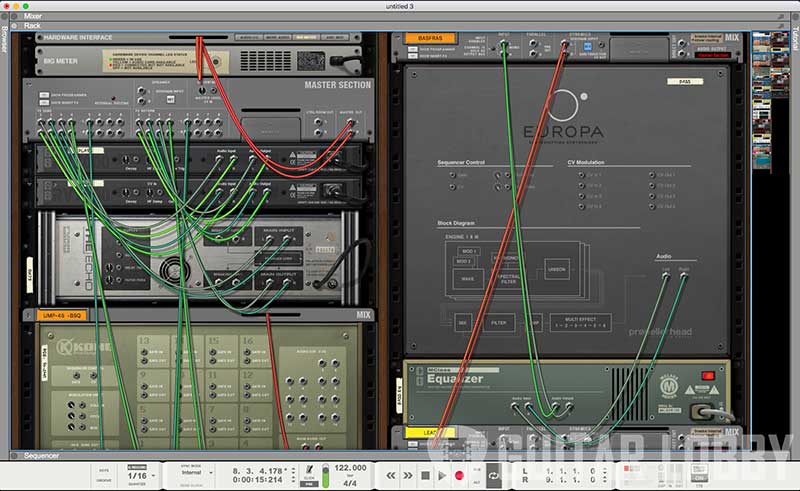Select the 0:00:15:214 time display

tap(258, 480)
